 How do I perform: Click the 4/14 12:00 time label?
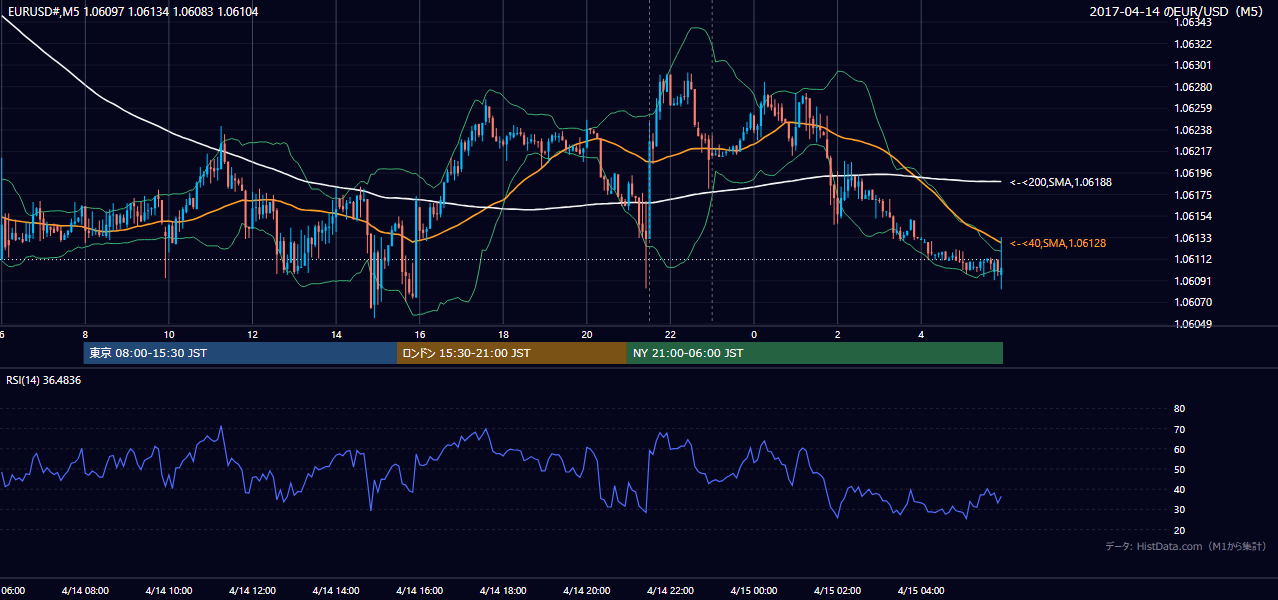tap(252, 590)
